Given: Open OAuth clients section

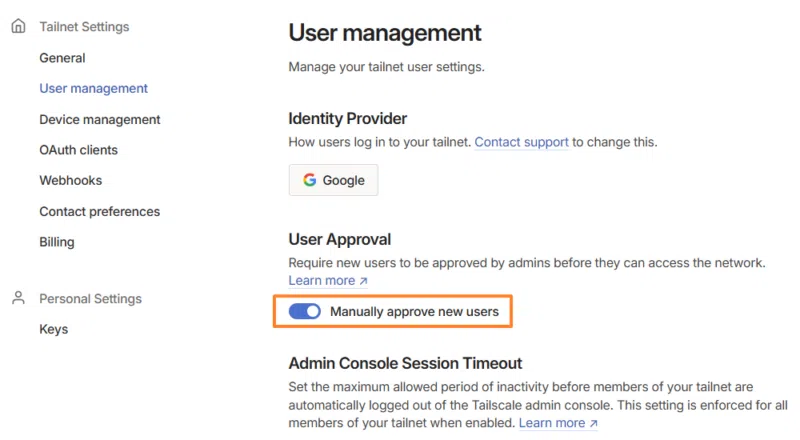Looking at the screenshot, I should tap(78, 150).
